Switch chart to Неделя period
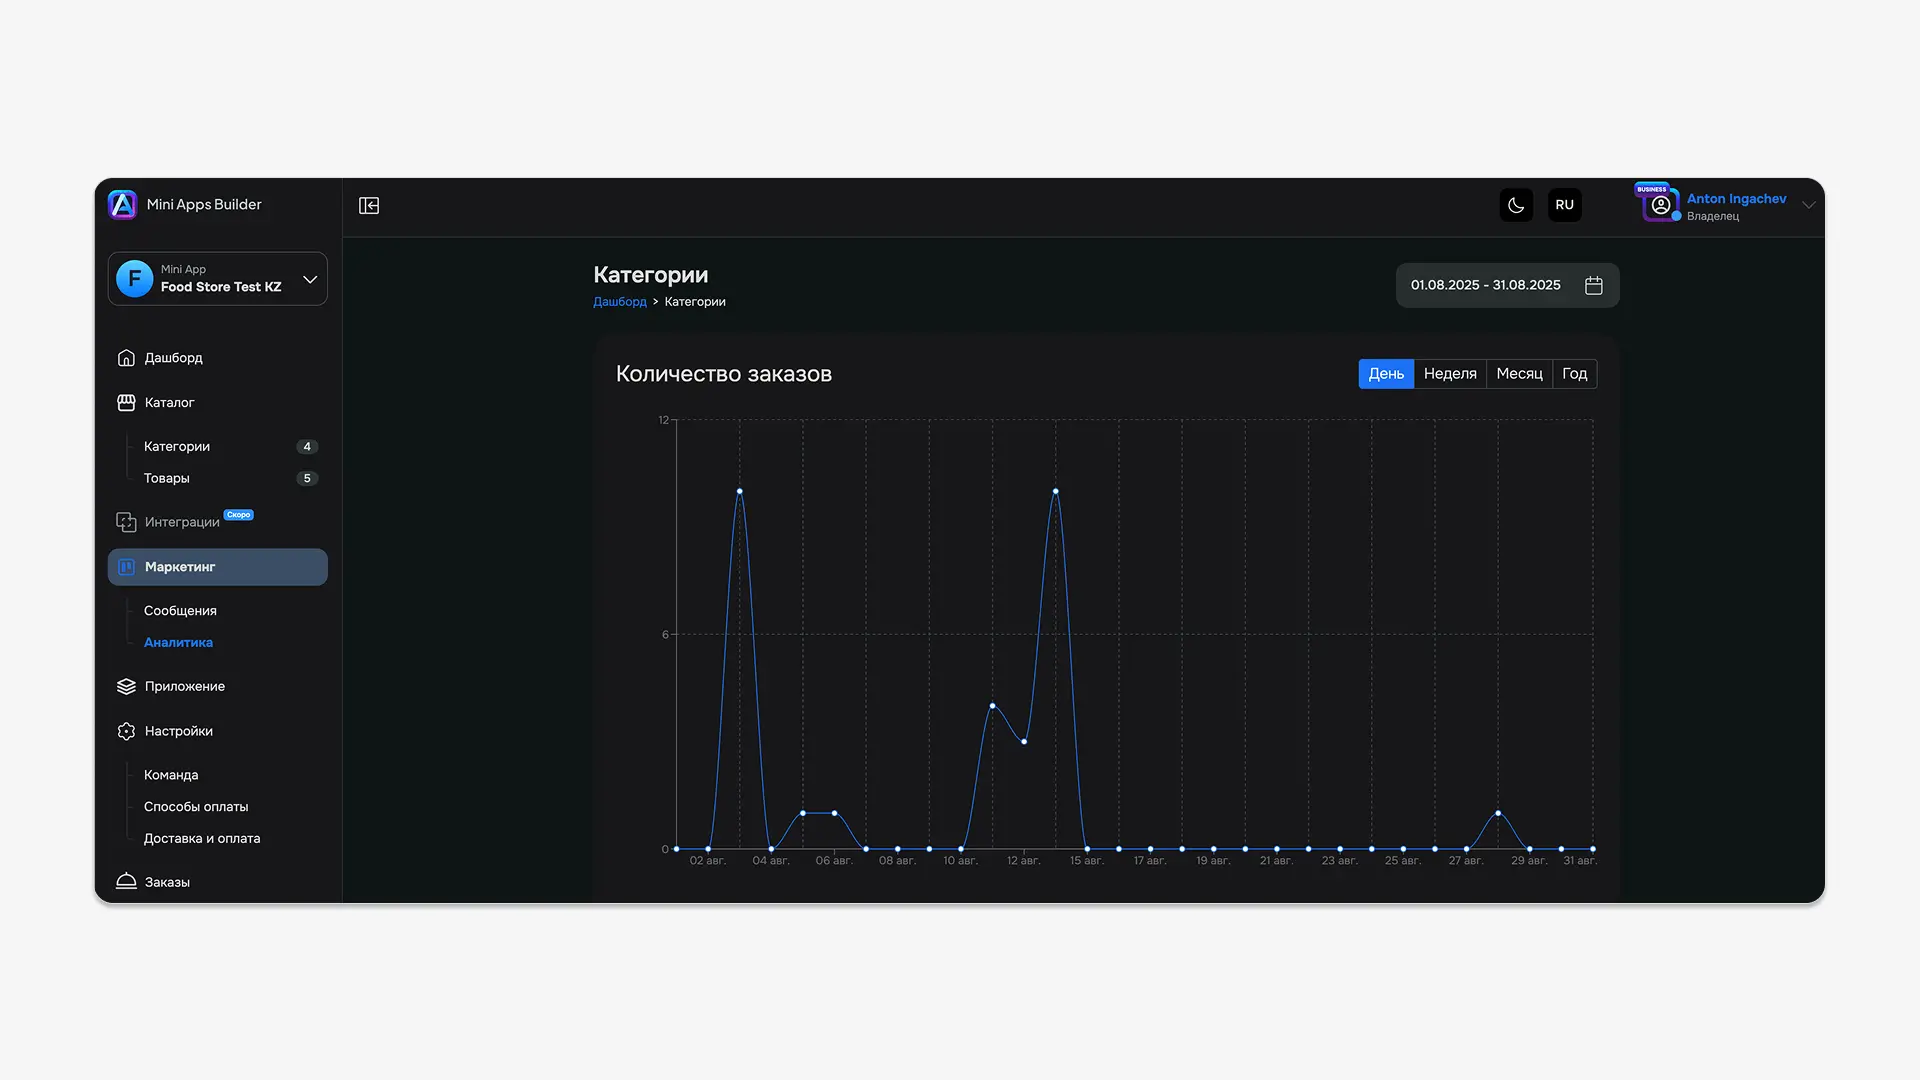1920x1080 pixels. coord(1450,374)
